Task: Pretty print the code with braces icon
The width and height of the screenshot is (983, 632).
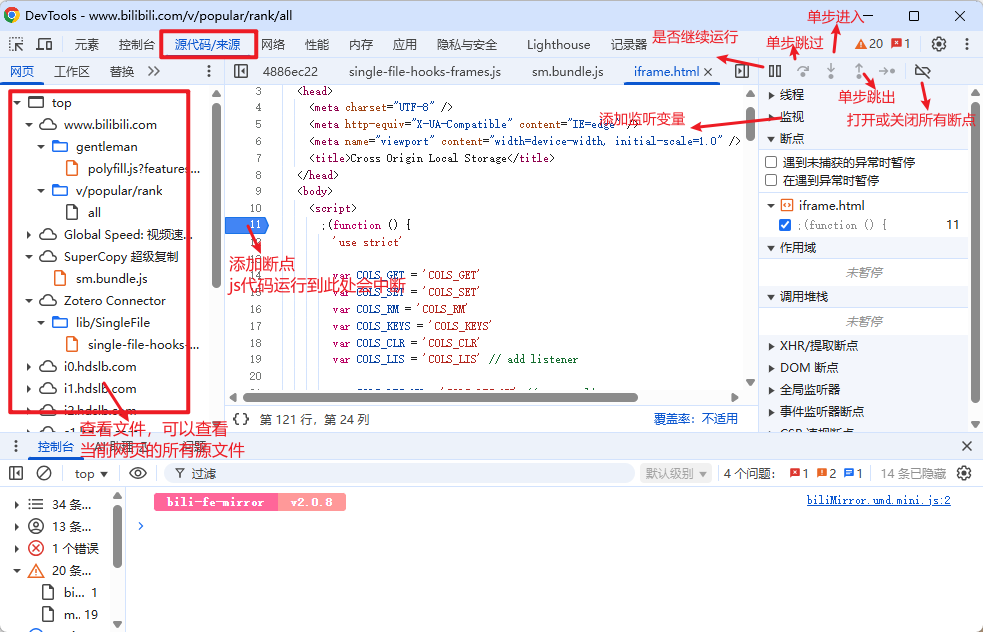Action: click(x=241, y=419)
